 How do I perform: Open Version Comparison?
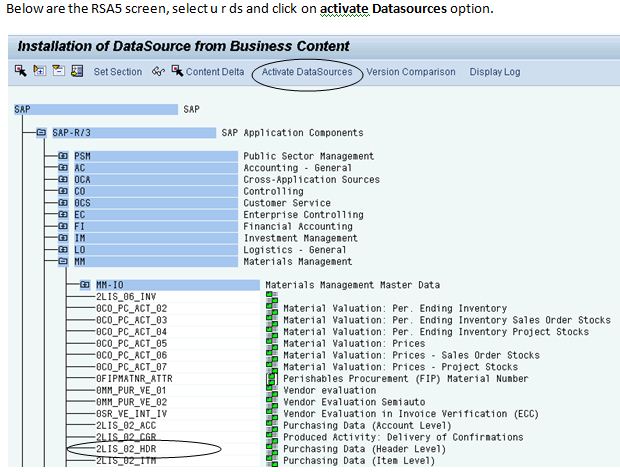pyautogui.click(x=411, y=72)
